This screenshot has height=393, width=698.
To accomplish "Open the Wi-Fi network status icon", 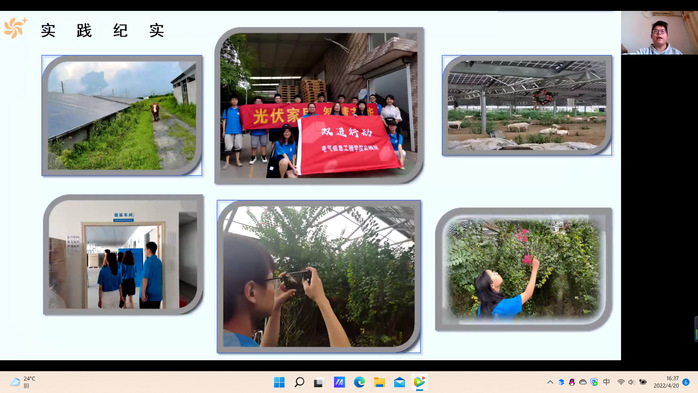I will 621,382.
